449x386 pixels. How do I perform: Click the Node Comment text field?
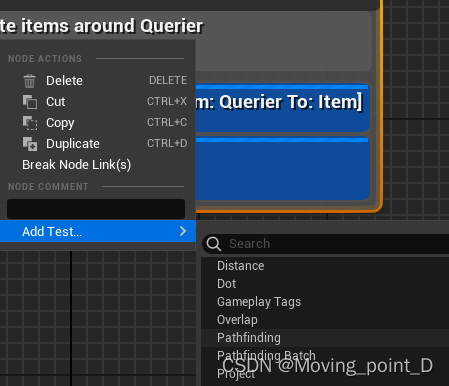point(96,209)
